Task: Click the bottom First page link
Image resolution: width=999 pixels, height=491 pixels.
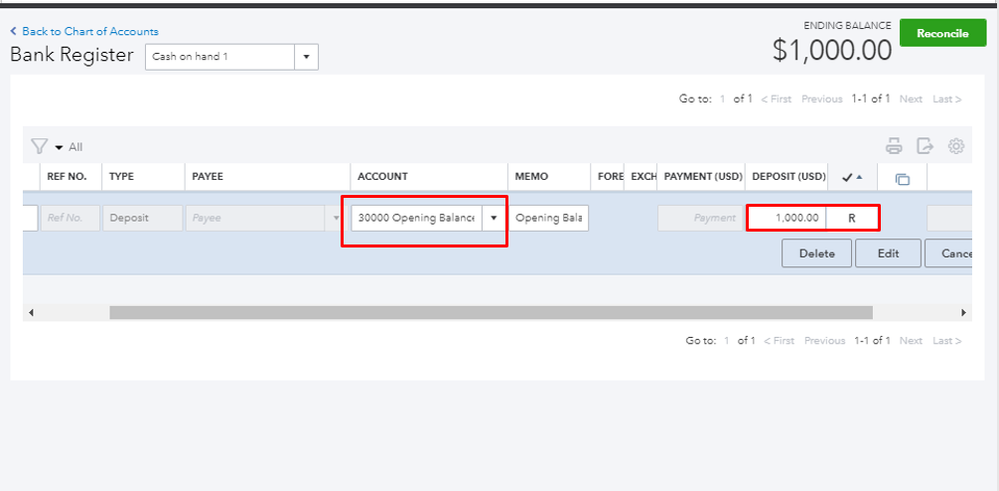Action: click(x=779, y=341)
